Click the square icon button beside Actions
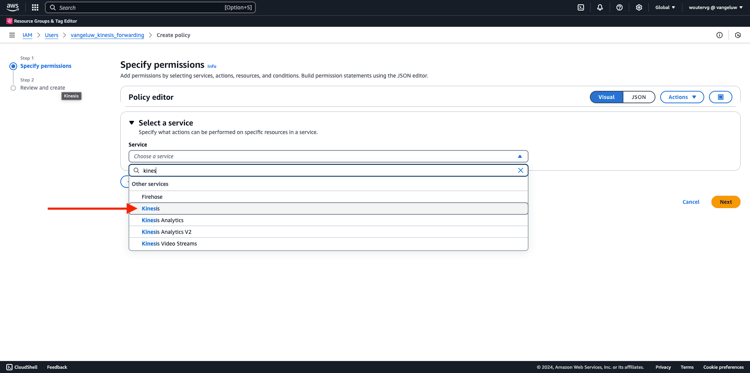The width and height of the screenshot is (750, 373). click(721, 97)
